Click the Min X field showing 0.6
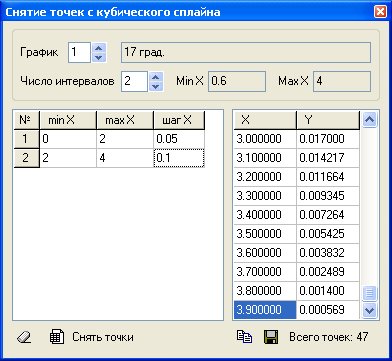 coord(237,81)
